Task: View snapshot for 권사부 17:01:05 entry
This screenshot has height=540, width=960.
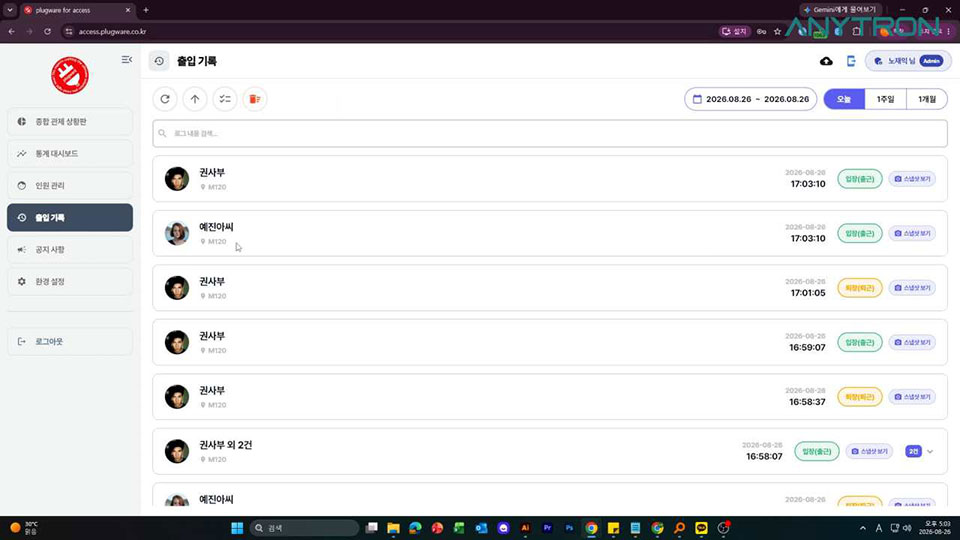Action: point(912,288)
